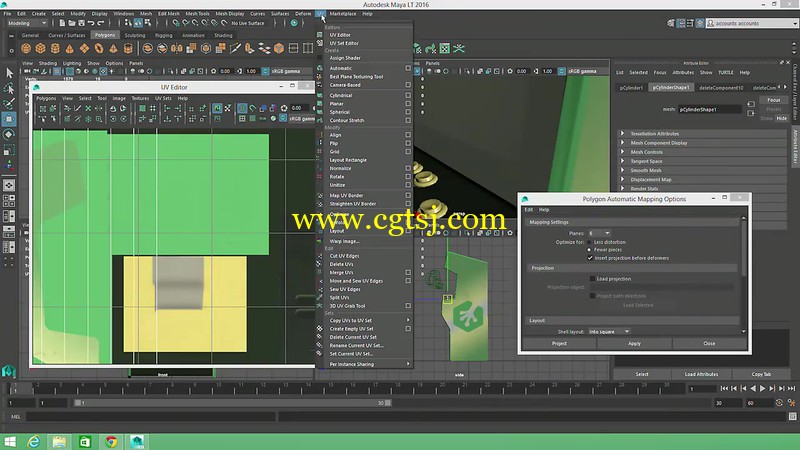
Task: Click Close in Automatic Mapping Options
Action: point(709,343)
